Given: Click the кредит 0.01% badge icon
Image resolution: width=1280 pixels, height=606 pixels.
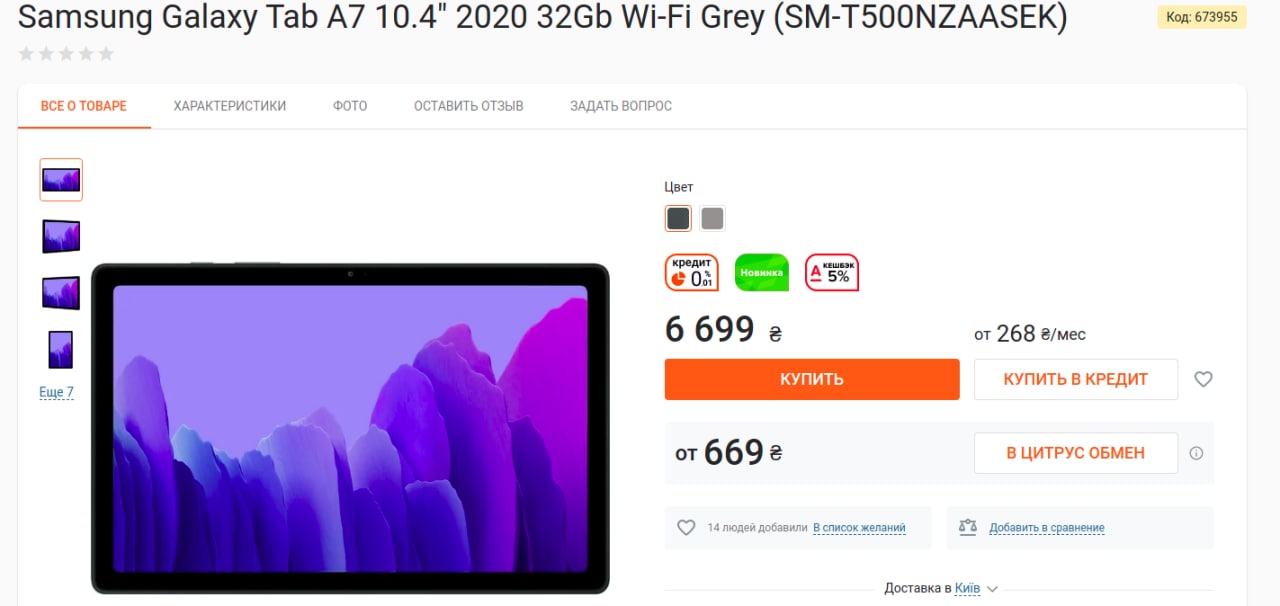Looking at the screenshot, I should click(x=692, y=272).
